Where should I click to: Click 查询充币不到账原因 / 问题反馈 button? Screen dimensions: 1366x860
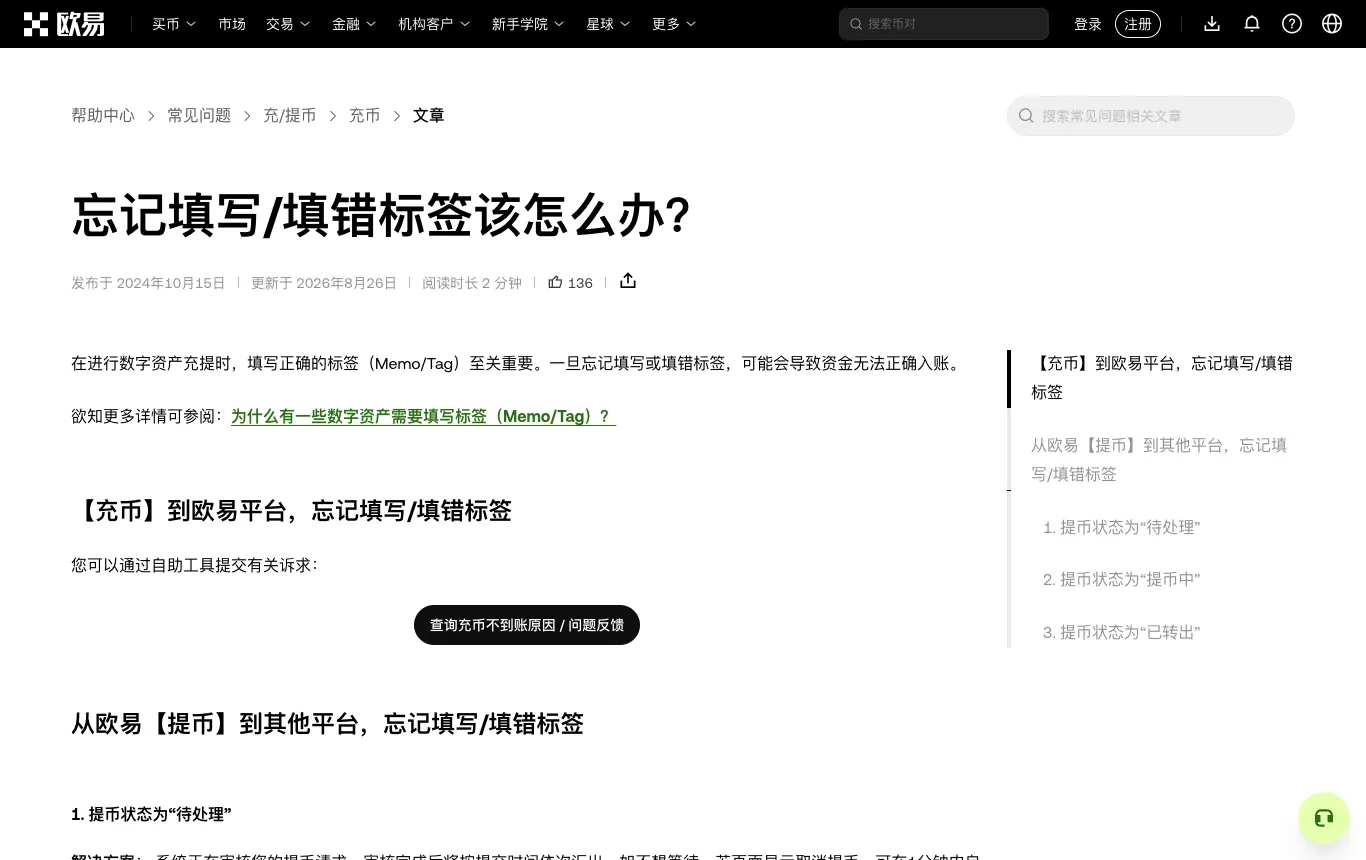point(527,625)
